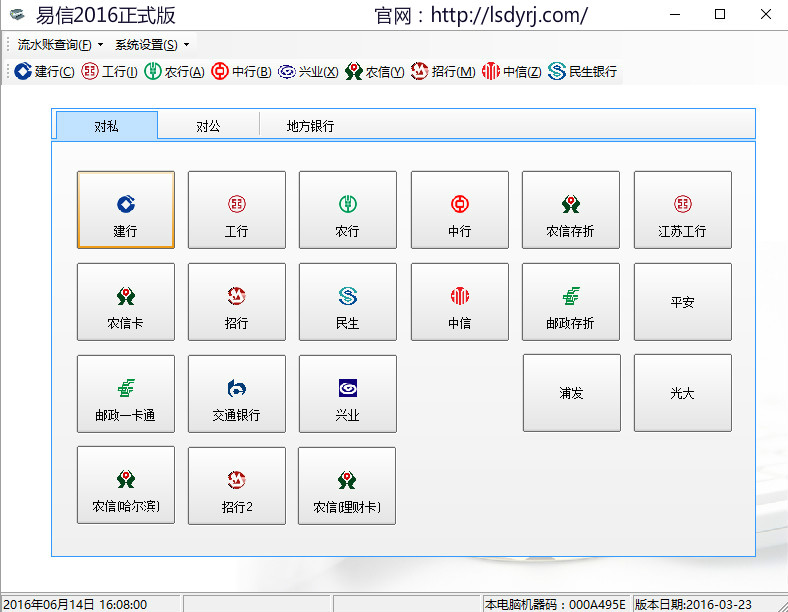Close the 易信2016 window
Screen dimensions: 788x612
(x=765, y=15)
